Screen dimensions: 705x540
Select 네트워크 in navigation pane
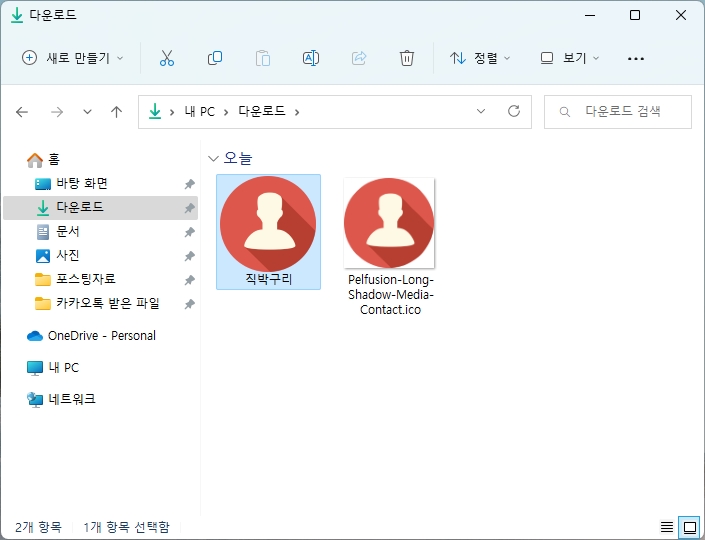(x=61, y=399)
